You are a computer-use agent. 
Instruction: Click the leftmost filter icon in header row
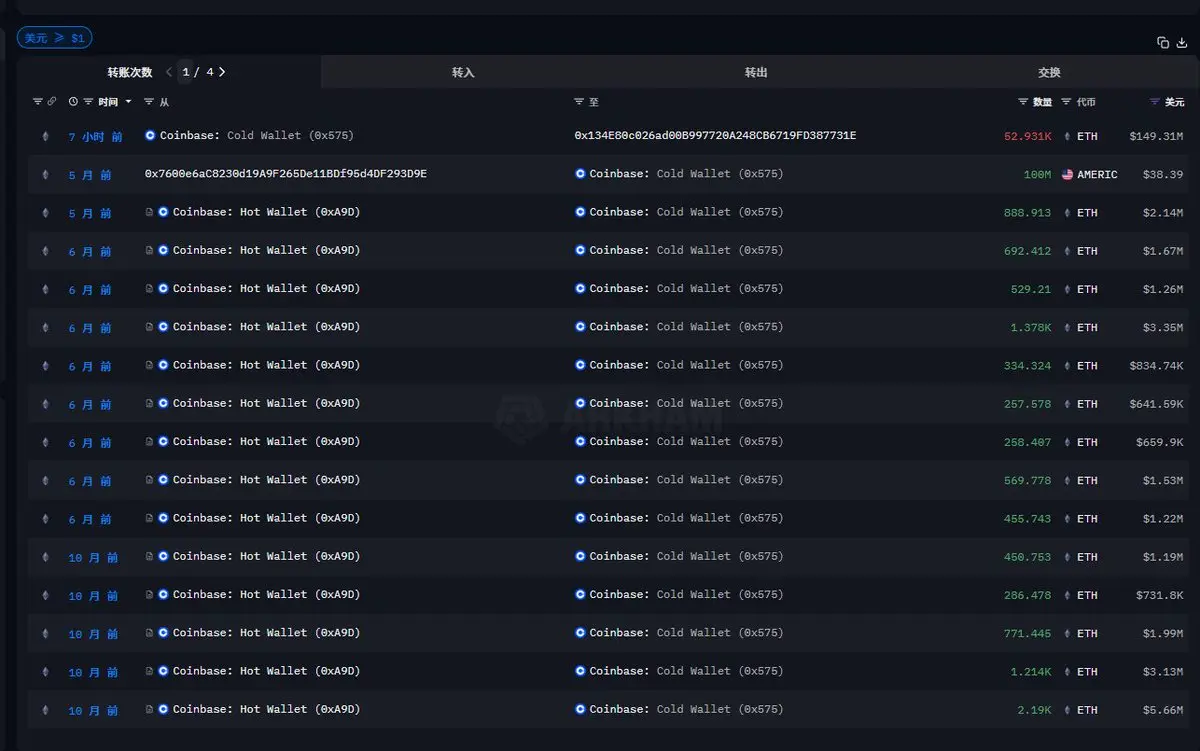click(38, 101)
